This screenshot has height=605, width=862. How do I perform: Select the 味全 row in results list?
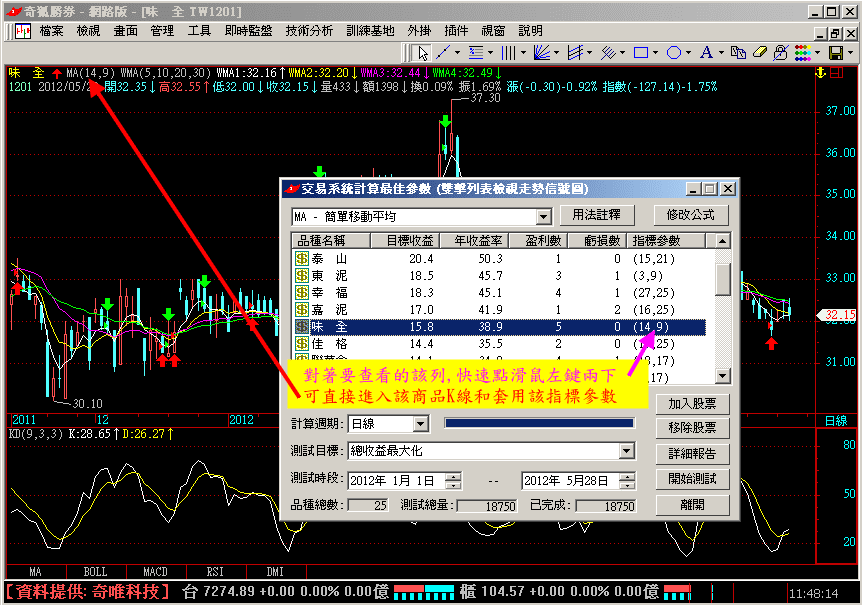pos(499,327)
